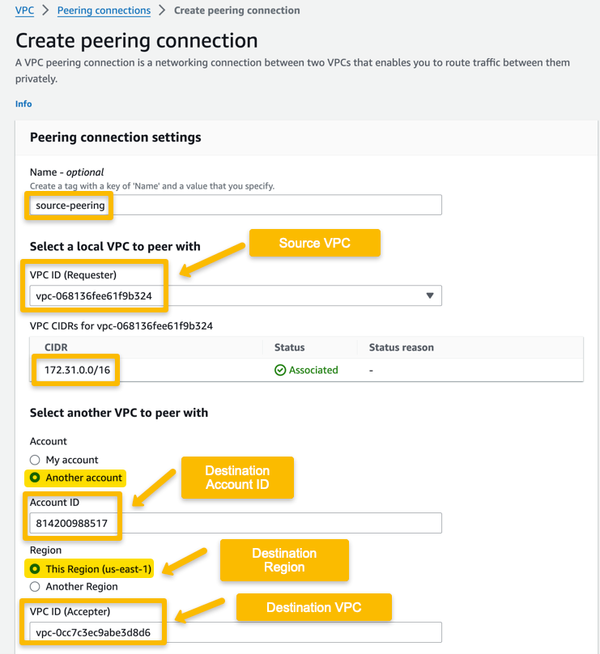600x654 pixels.
Task: Click the green Associated status icon
Action: point(281,370)
